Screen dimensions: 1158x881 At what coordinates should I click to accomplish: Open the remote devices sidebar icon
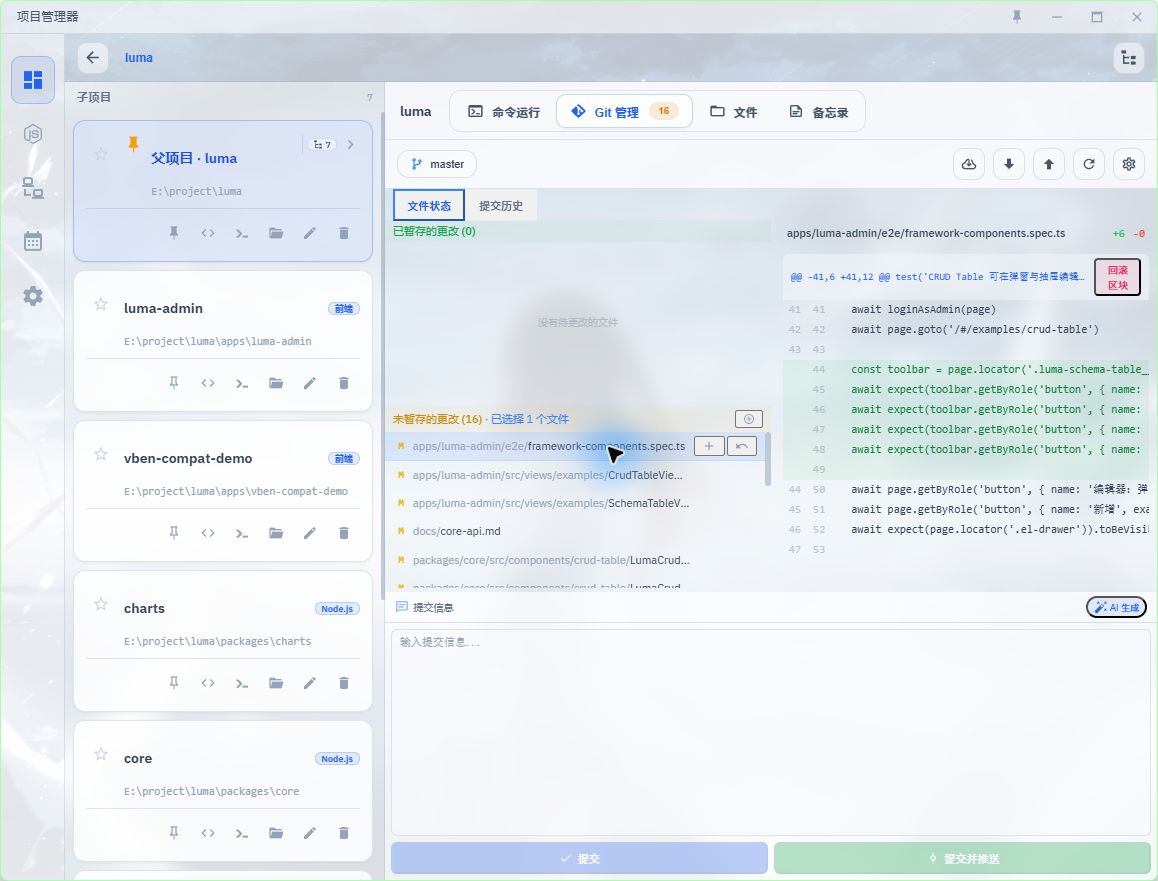point(32,188)
